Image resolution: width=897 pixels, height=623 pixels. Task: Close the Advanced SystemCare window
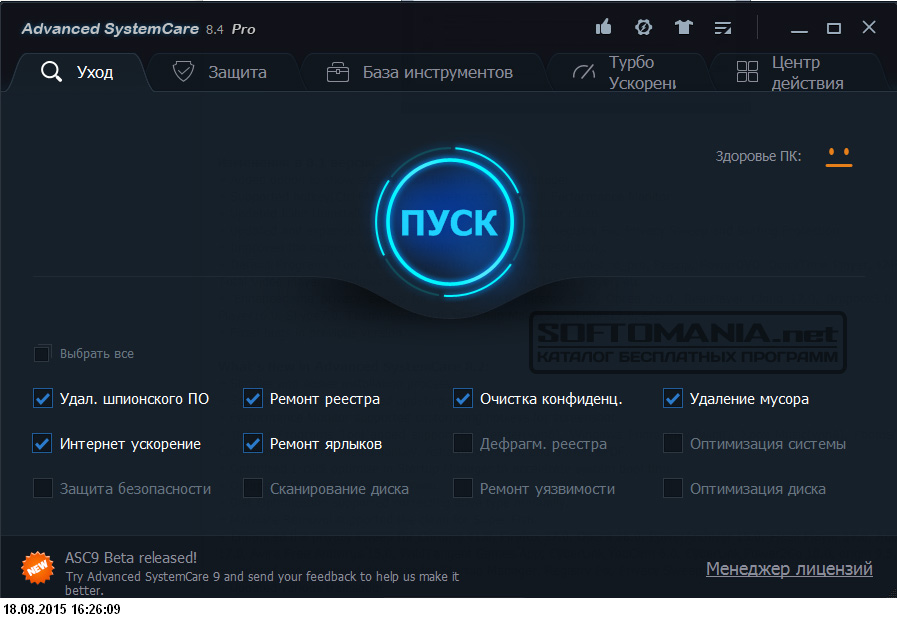point(869,27)
